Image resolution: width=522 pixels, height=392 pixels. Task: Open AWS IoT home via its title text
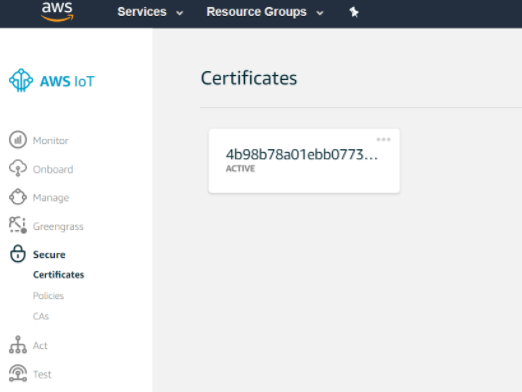click(67, 81)
